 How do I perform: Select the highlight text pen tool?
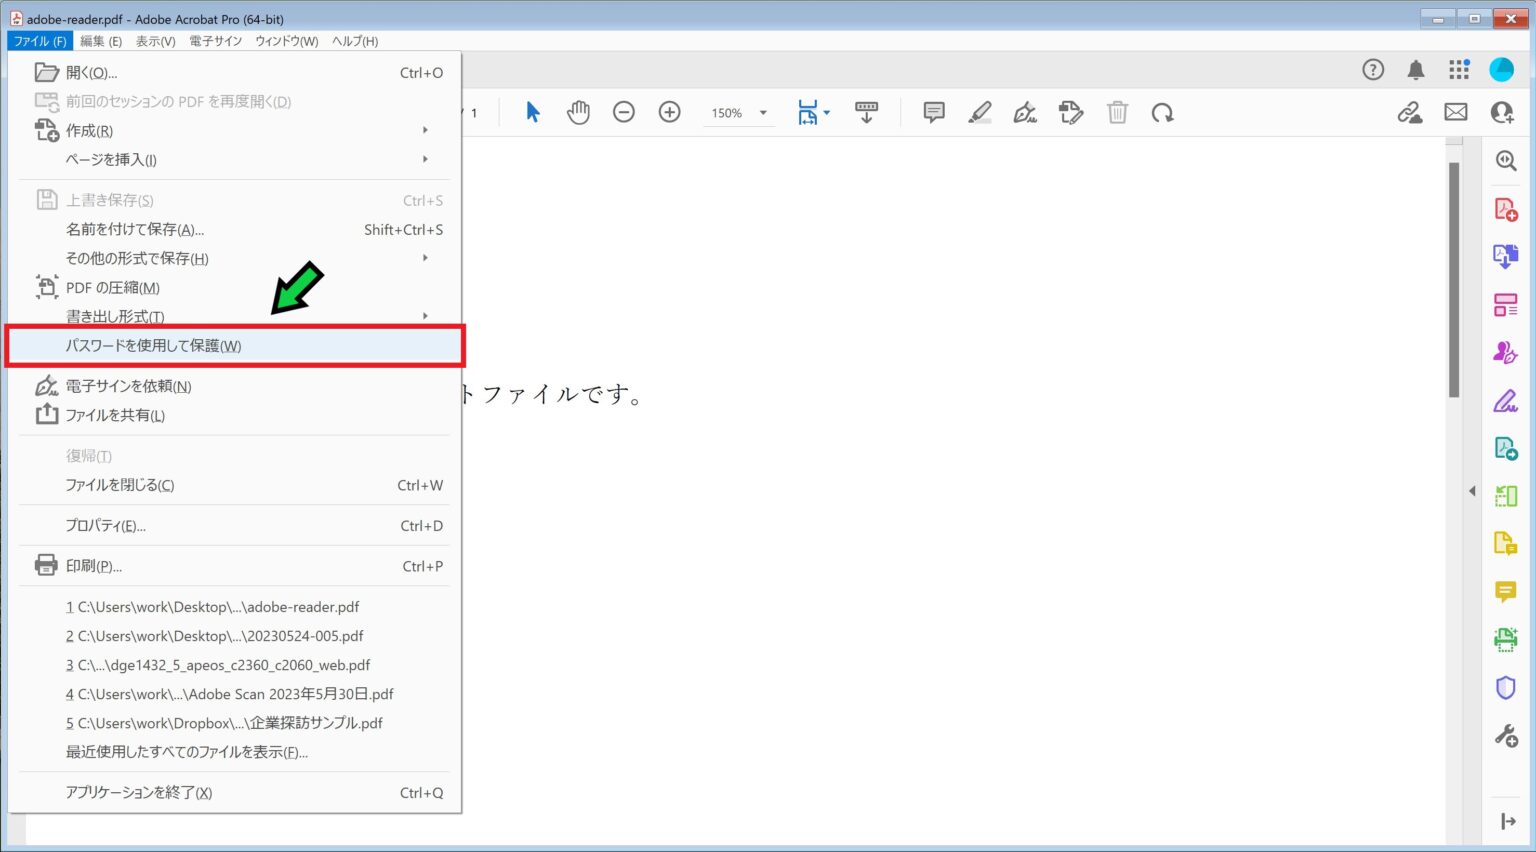point(980,113)
